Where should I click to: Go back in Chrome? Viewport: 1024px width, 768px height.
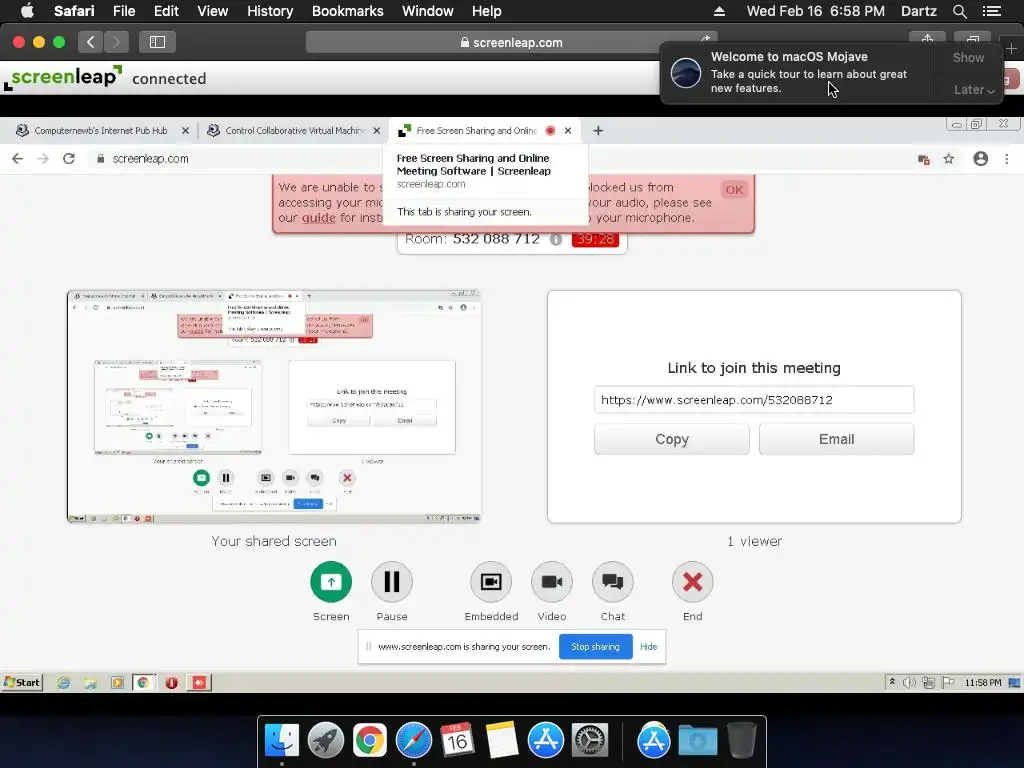(18, 159)
